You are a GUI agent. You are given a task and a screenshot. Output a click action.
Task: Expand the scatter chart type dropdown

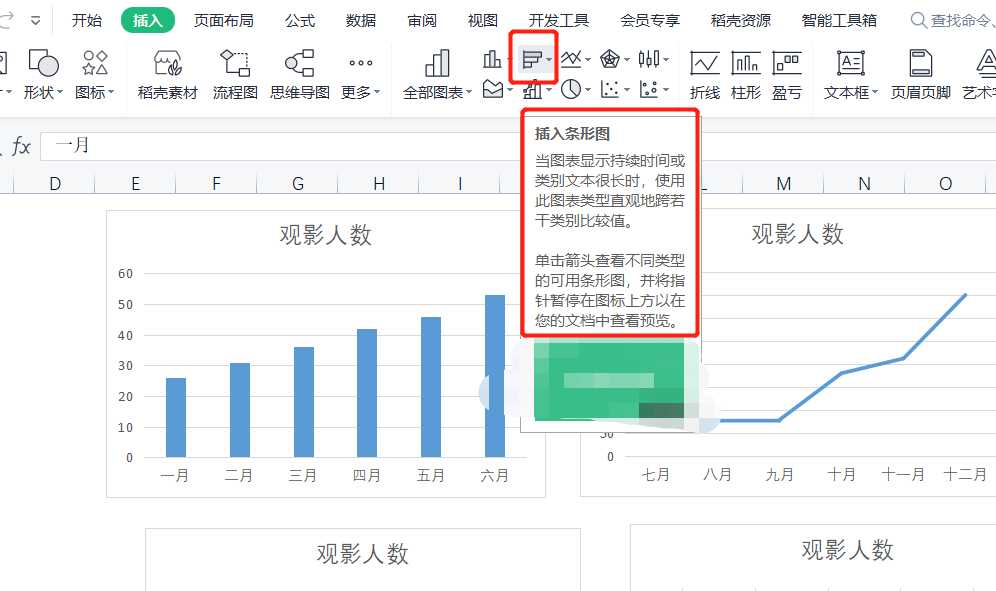point(626,90)
